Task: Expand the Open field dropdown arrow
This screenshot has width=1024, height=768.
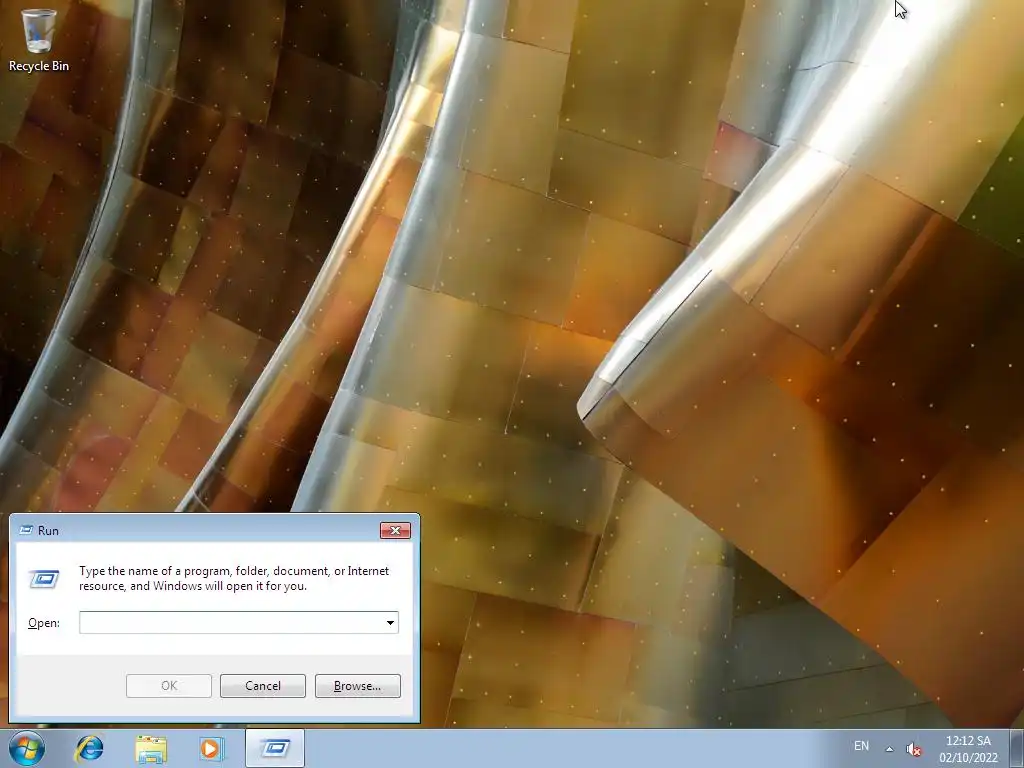Action: (391, 622)
